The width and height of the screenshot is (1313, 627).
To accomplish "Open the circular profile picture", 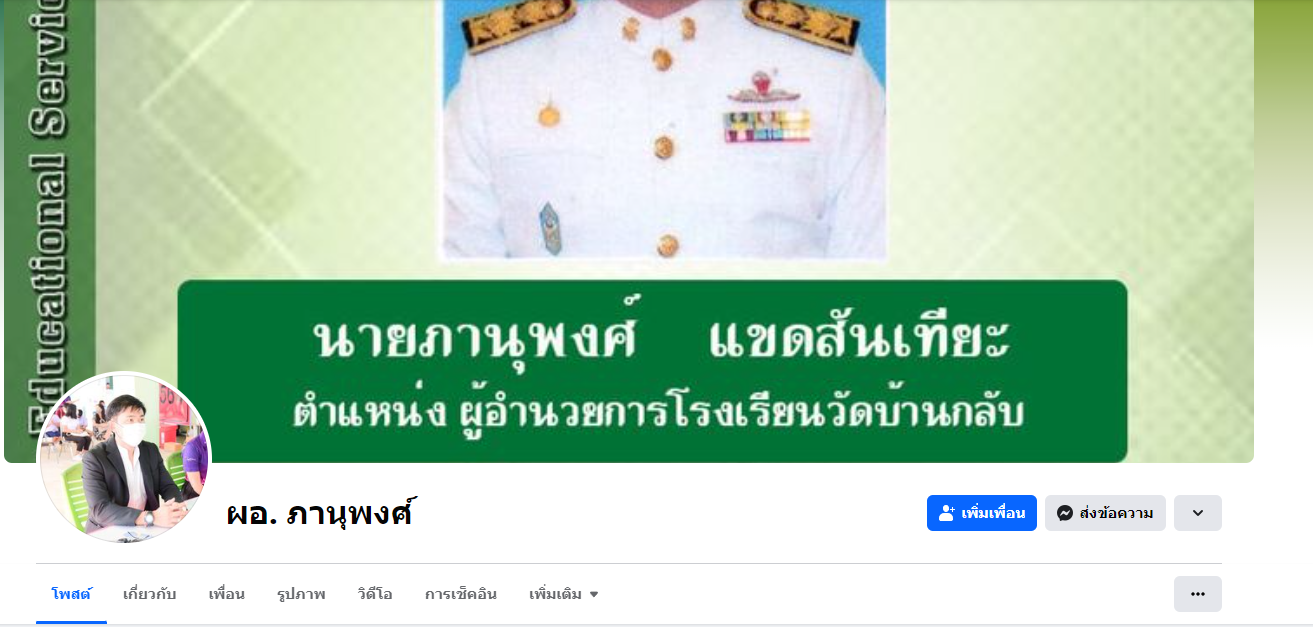I will pos(124,459).
